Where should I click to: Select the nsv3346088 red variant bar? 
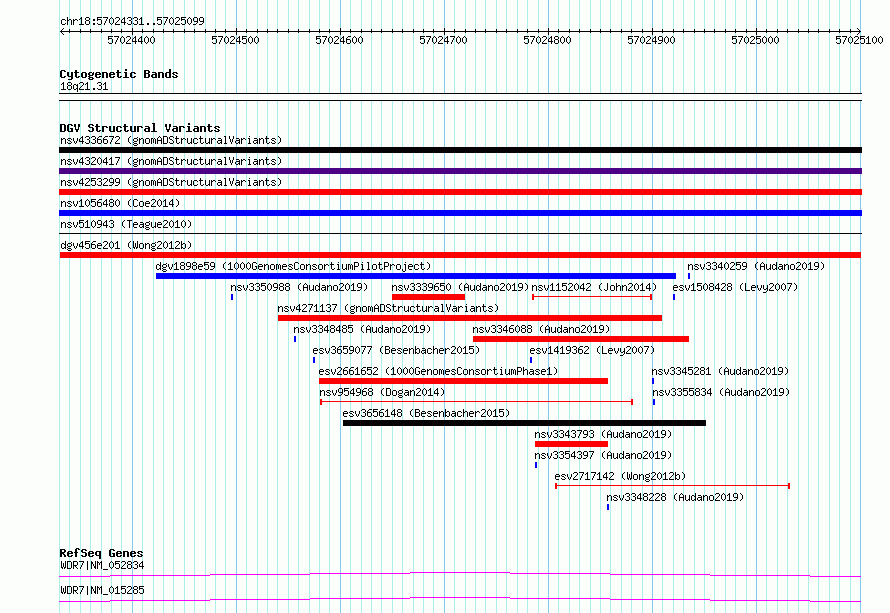pyautogui.click(x=581, y=339)
